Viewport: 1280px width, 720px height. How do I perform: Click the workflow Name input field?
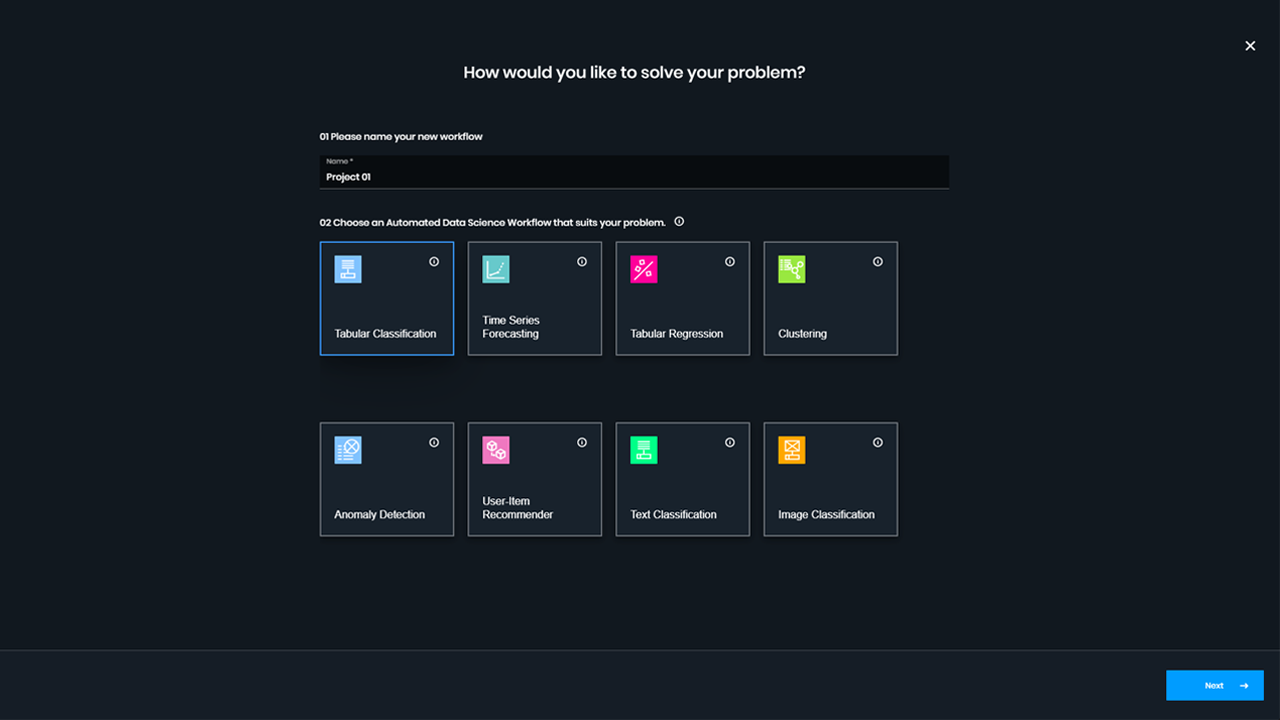click(x=634, y=177)
